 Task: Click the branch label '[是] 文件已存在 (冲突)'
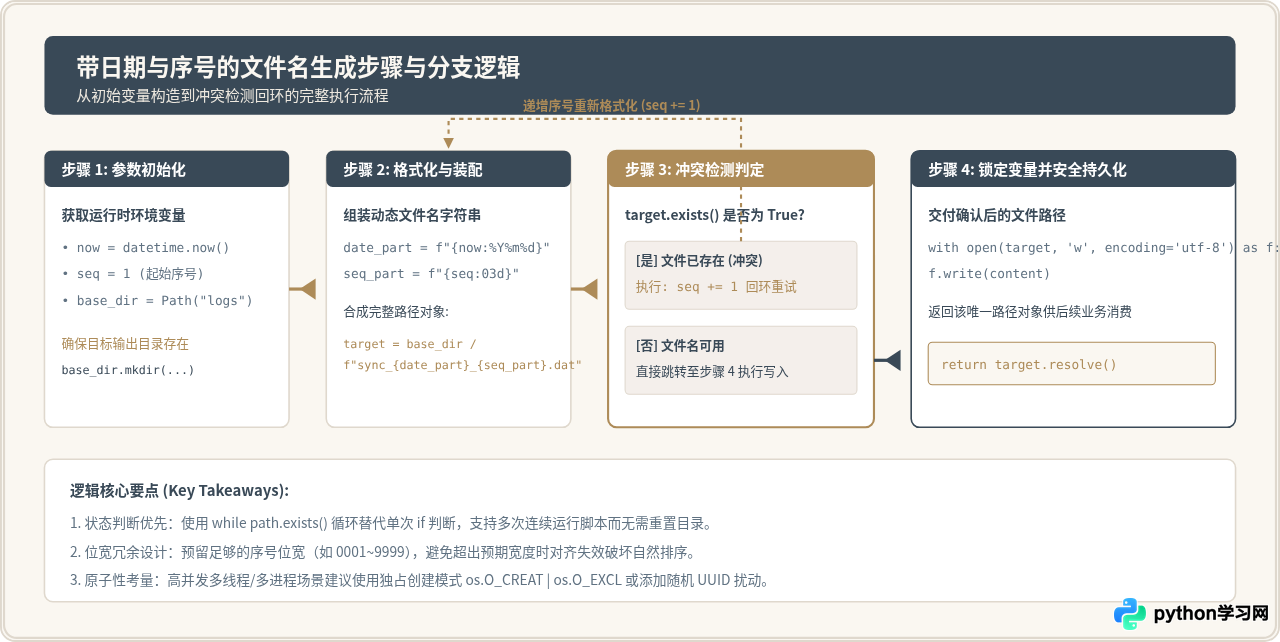[x=699, y=260]
